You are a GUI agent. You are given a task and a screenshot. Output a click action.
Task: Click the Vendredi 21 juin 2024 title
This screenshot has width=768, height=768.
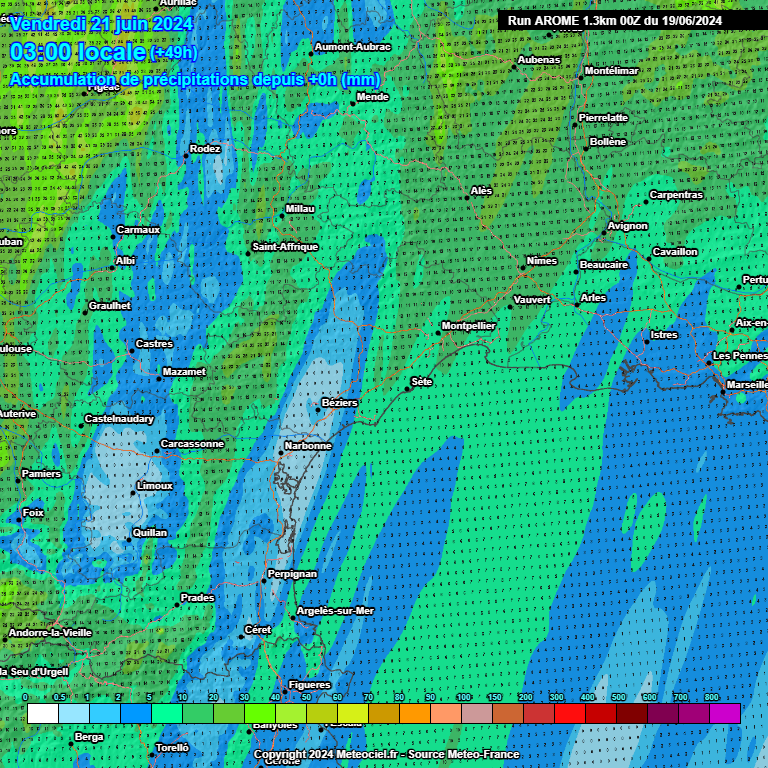(x=102, y=24)
